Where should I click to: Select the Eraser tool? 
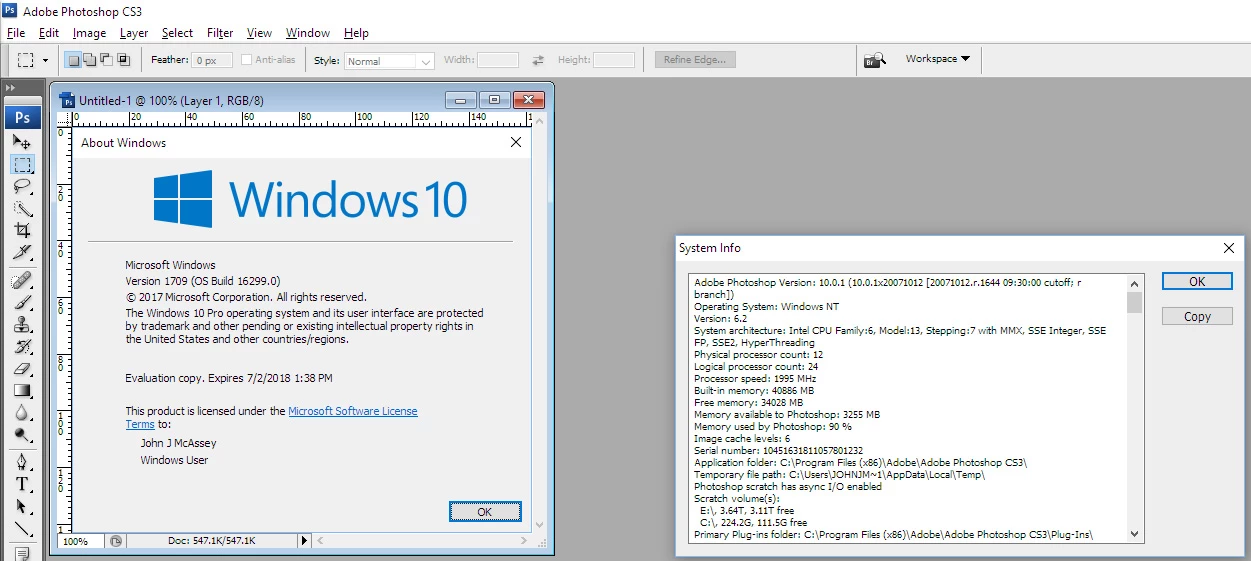[x=22, y=368]
